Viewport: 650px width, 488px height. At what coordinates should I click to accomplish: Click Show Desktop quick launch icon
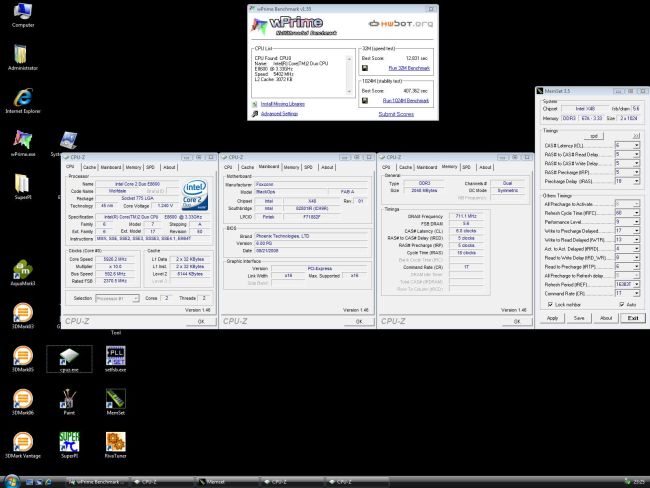[29, 482]
